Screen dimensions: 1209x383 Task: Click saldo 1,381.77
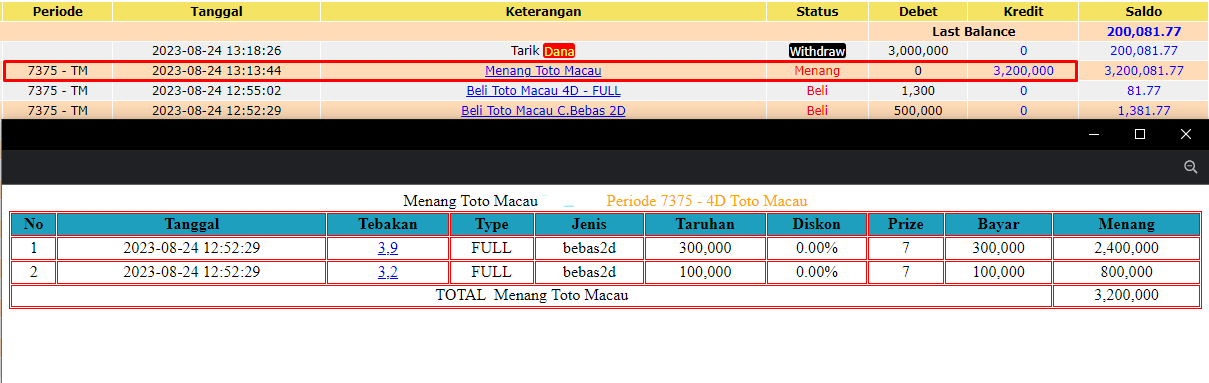1143,111
